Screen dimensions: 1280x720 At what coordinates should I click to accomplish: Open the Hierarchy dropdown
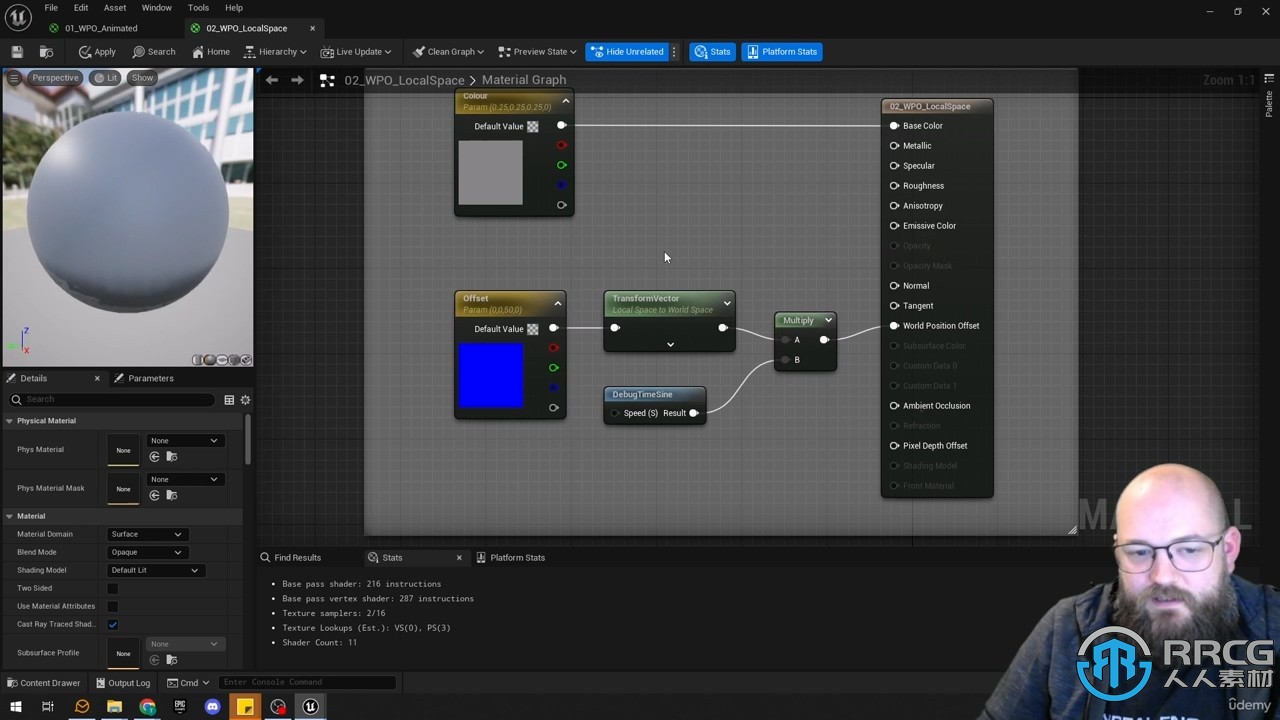pos(276,52)
